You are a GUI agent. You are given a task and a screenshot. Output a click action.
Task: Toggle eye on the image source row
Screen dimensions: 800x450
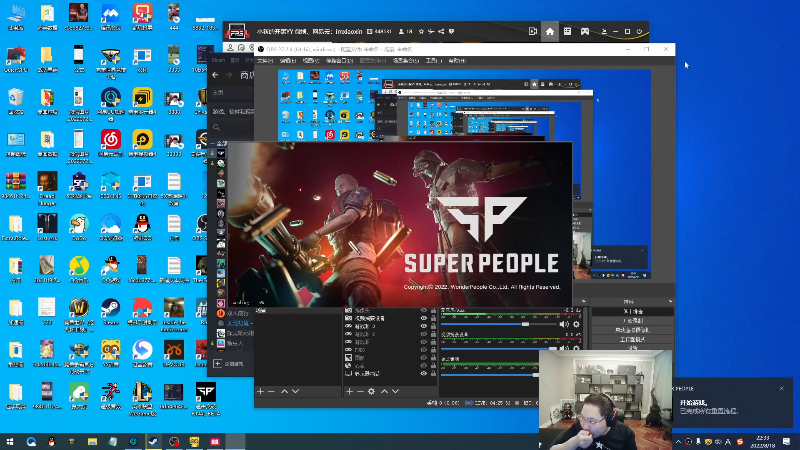pyautogui.click(x=423, y=358)
